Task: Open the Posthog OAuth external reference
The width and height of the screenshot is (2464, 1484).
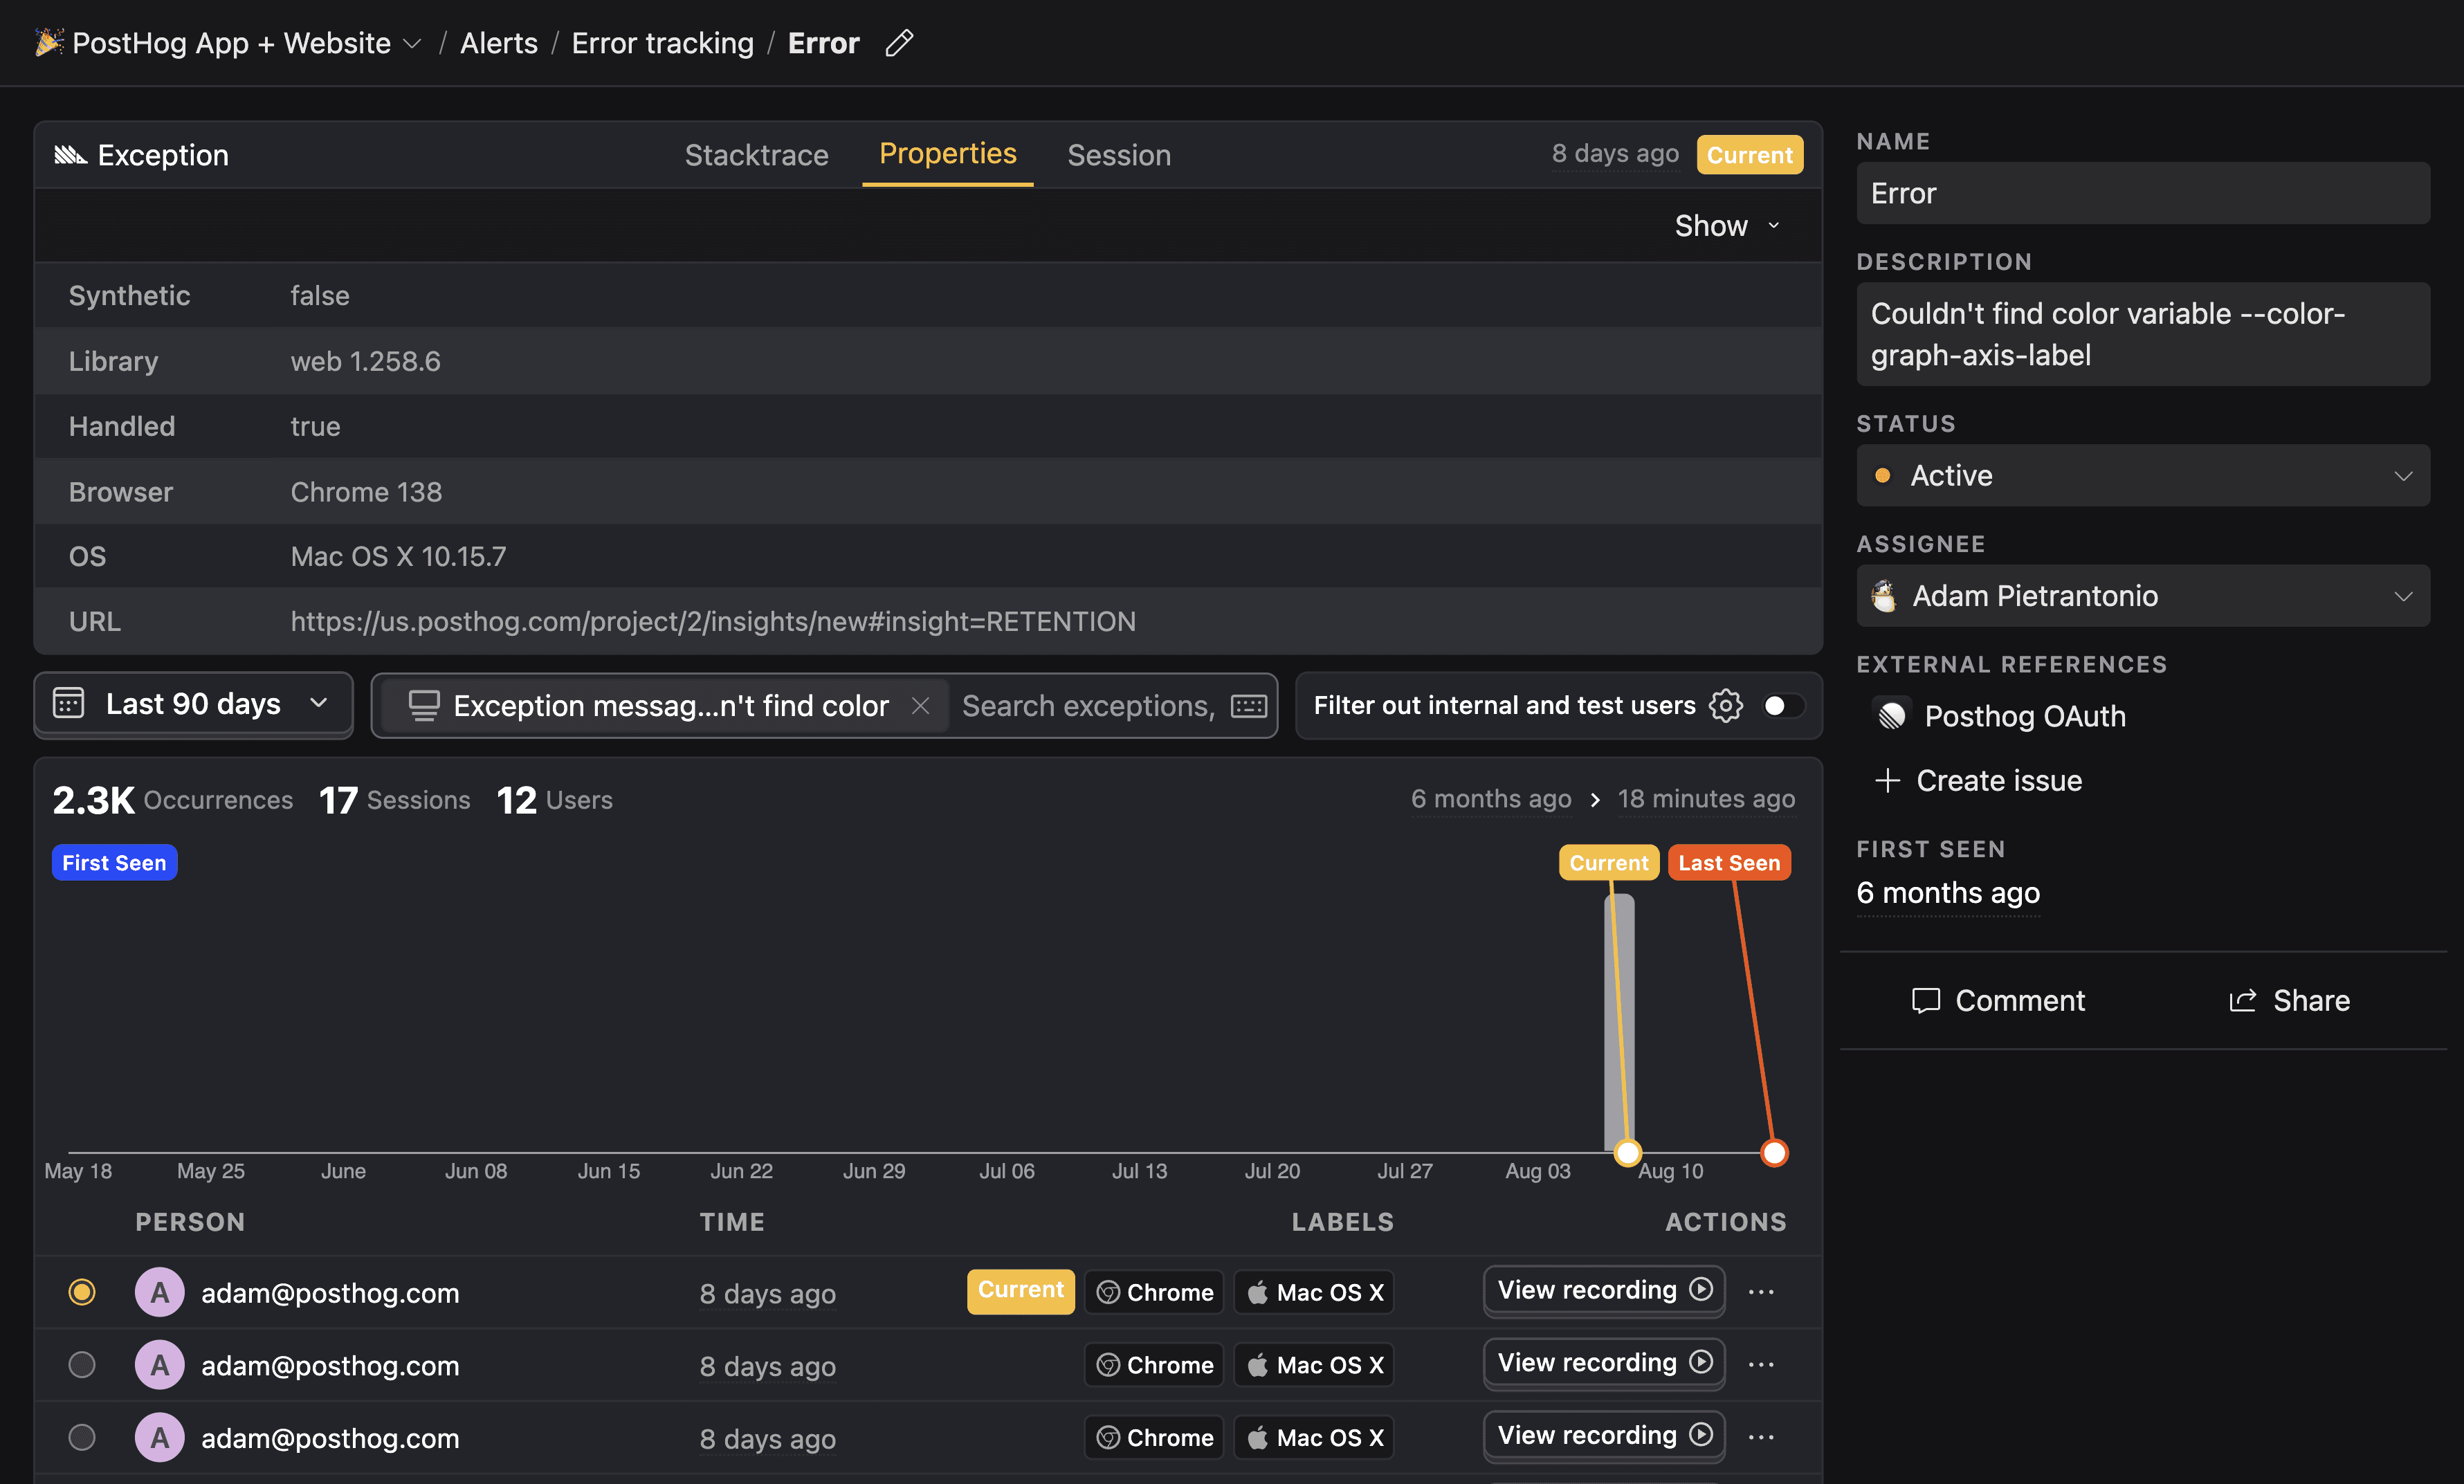Action: [1999, 716]
